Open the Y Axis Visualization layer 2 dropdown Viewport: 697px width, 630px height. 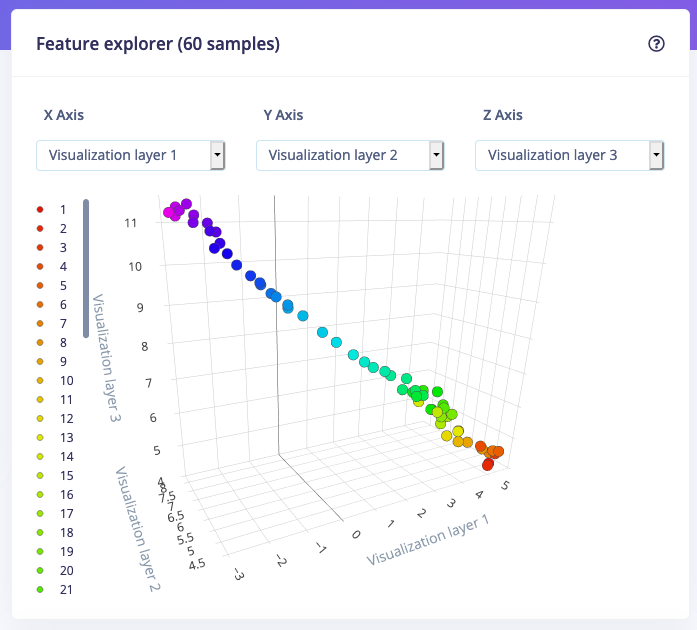(350, 155)
